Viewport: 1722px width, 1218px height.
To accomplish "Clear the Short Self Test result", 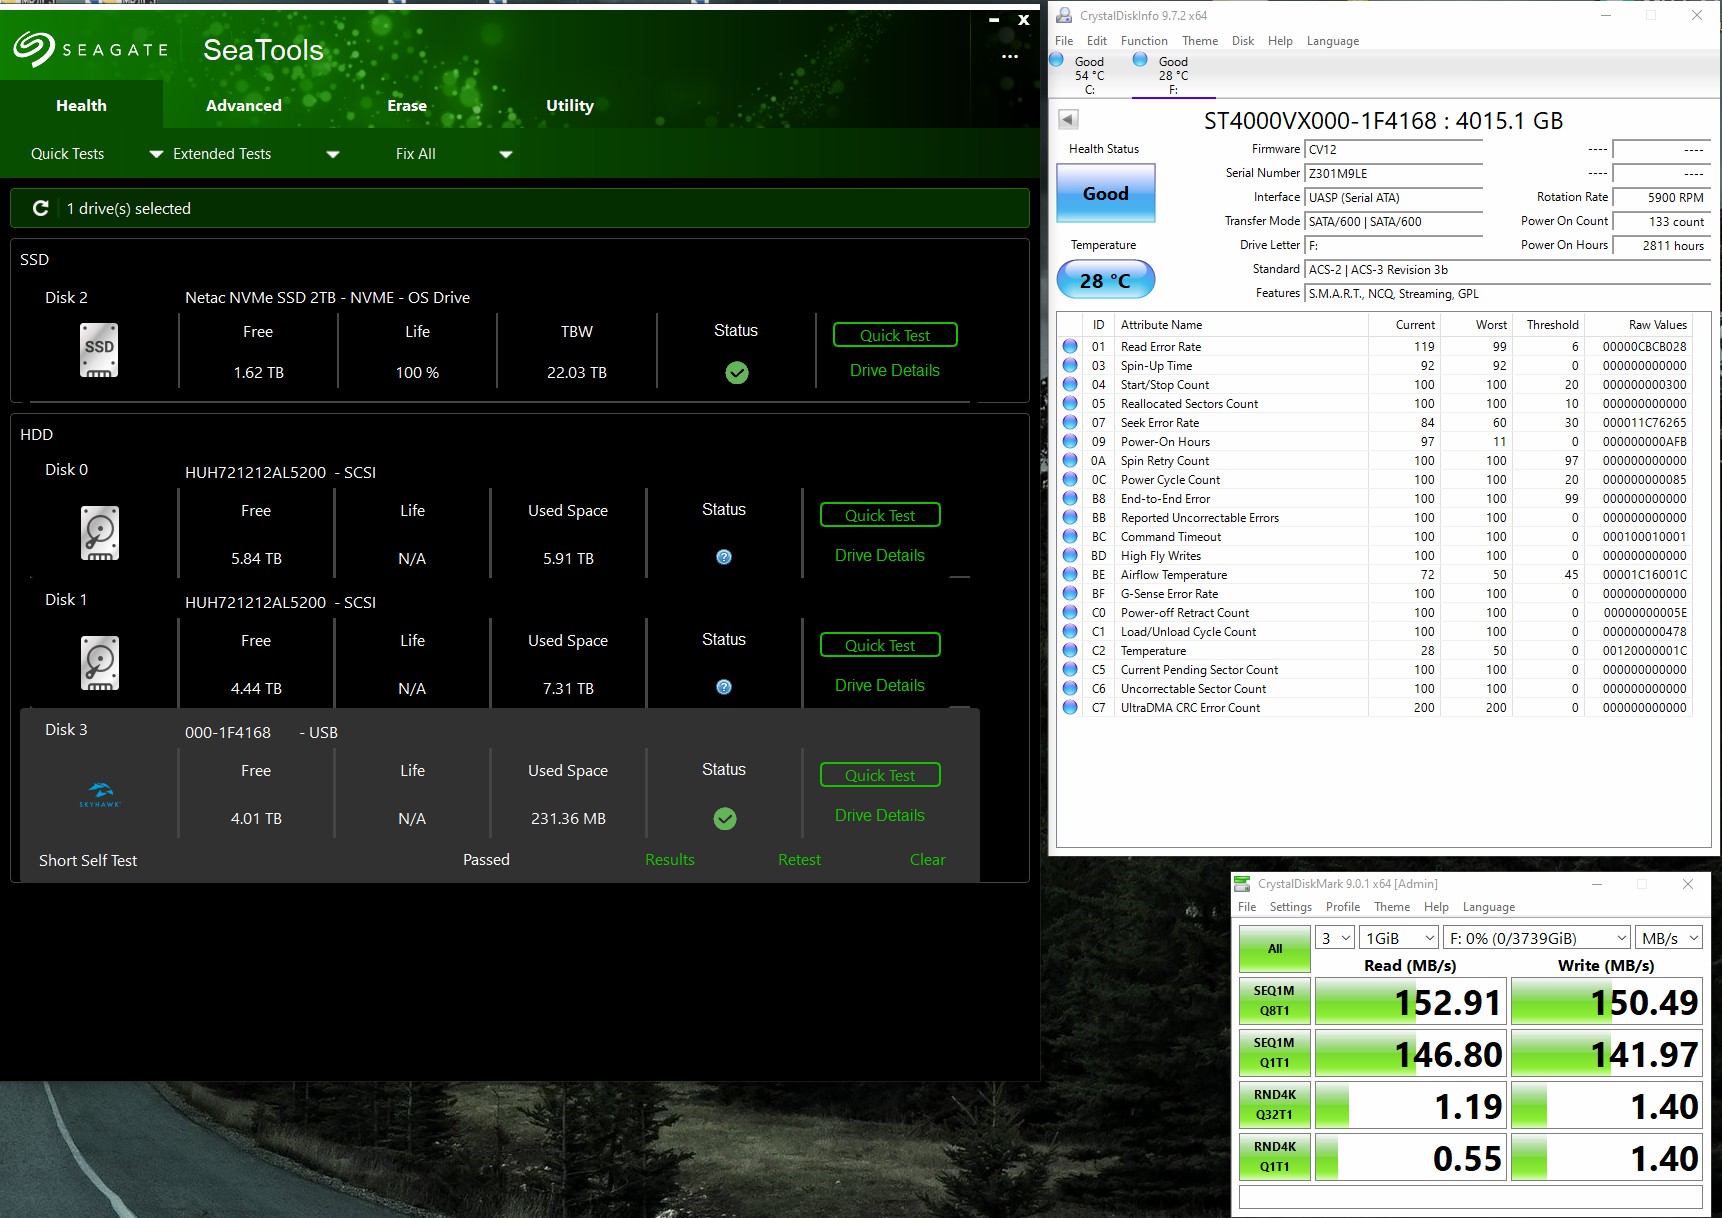I will click(x=928, y=860).
